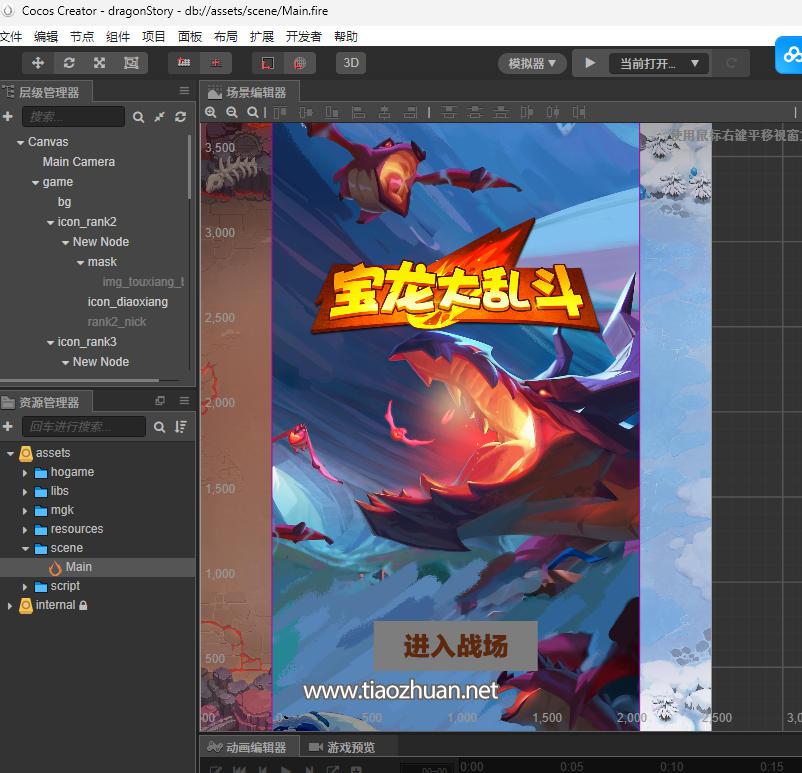Click the 进入战场 button in scene
Screen dimensions: 802x773
point(455,646)
